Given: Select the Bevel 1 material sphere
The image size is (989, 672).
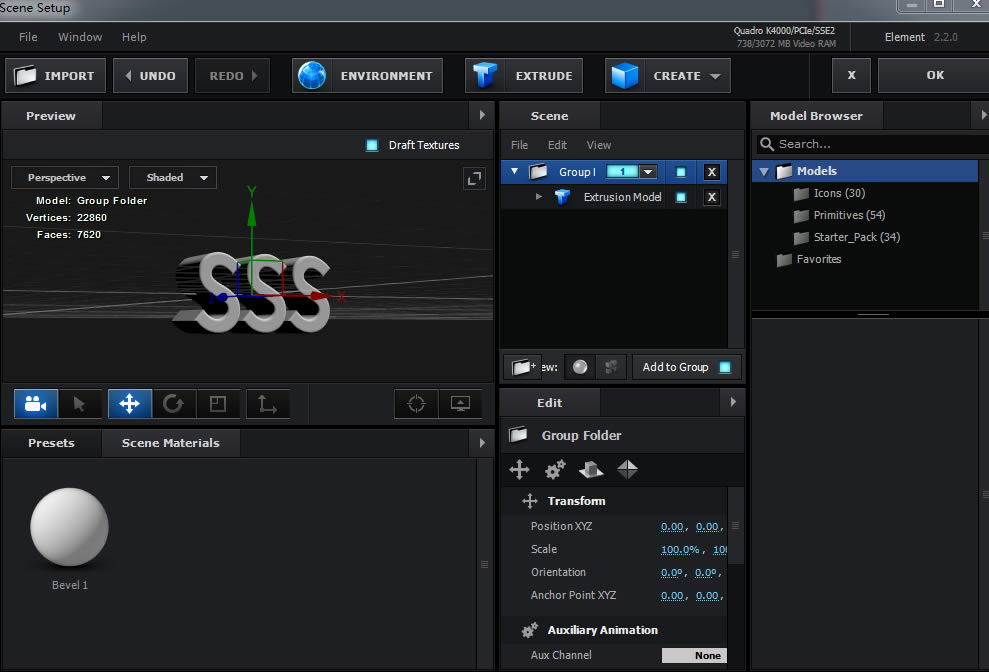Looking at the screenshot, I should (69, 529).
